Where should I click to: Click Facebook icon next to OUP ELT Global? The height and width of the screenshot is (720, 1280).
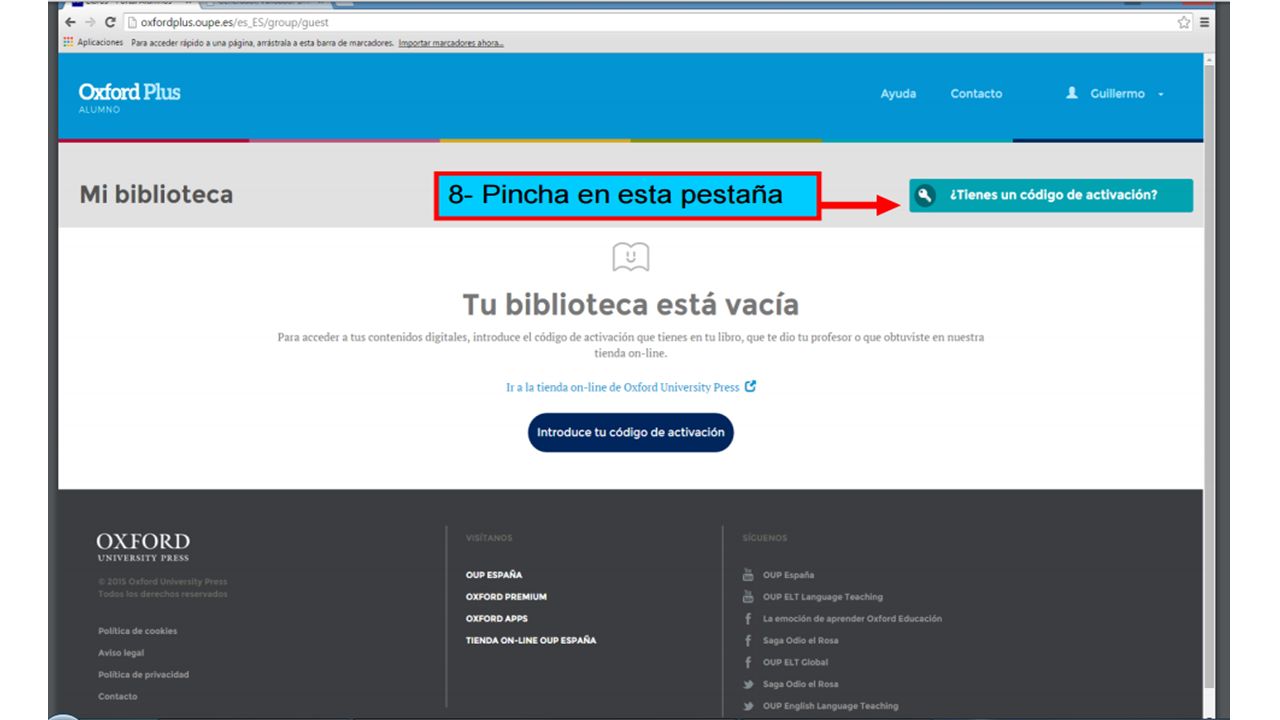(x=748, y=662)
